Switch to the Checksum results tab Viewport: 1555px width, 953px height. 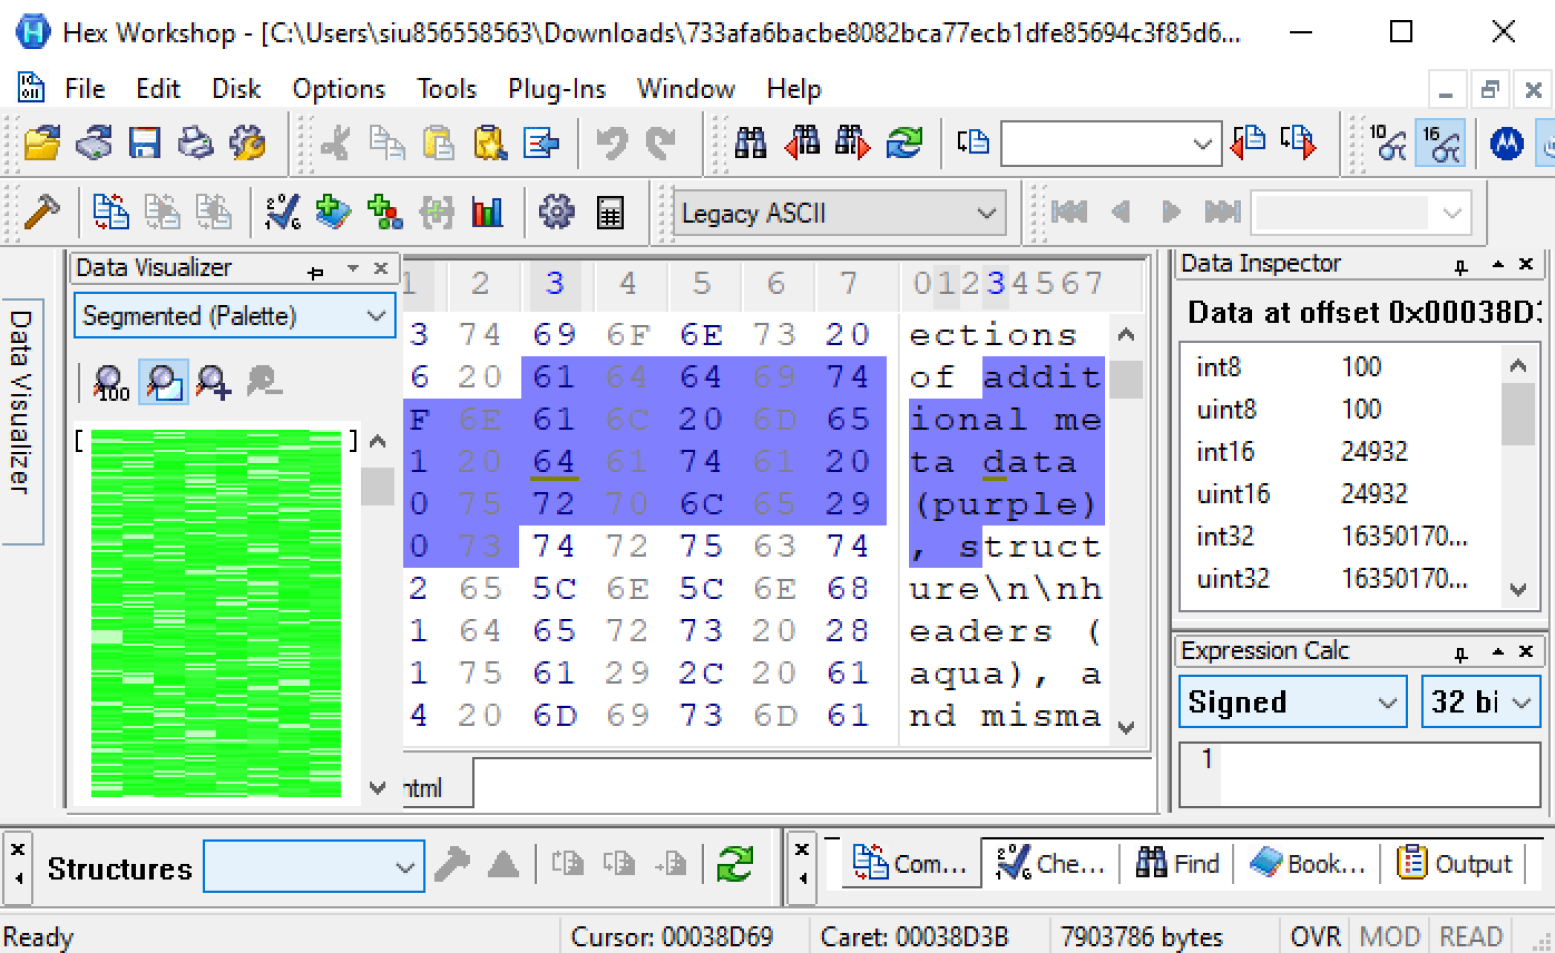1052,864
